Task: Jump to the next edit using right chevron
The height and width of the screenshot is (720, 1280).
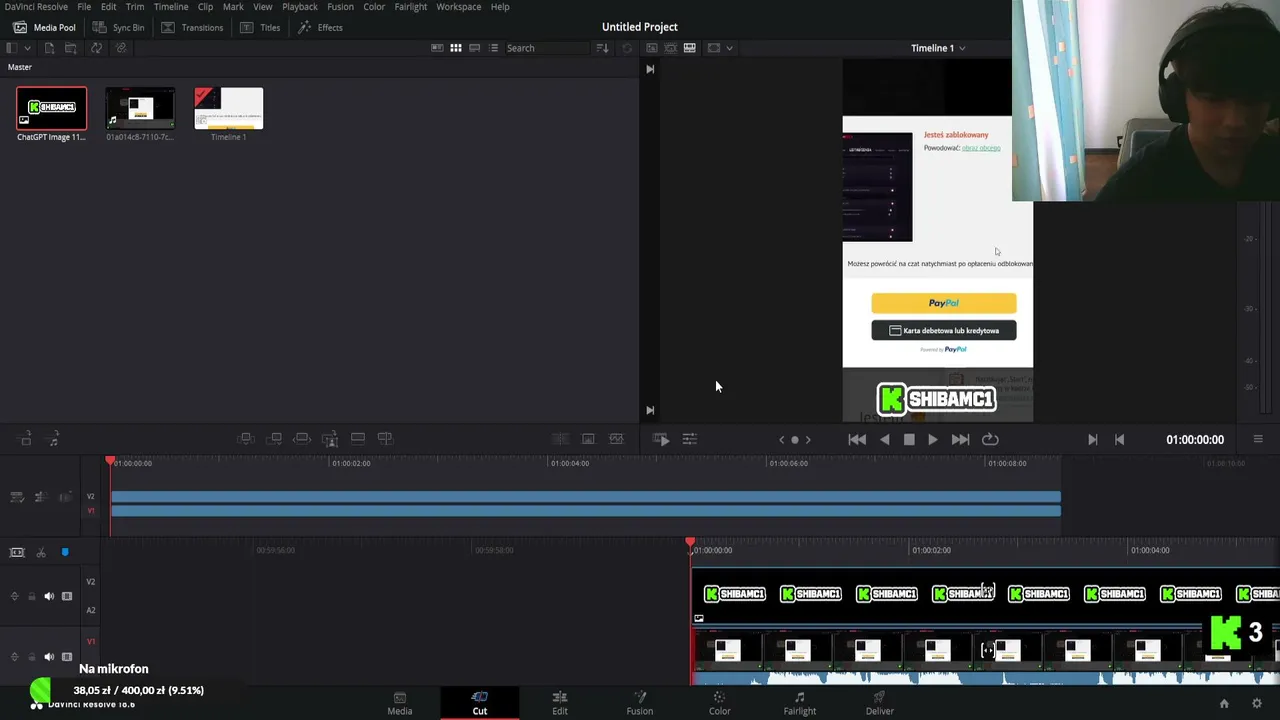Action: (x=808, y=439)
